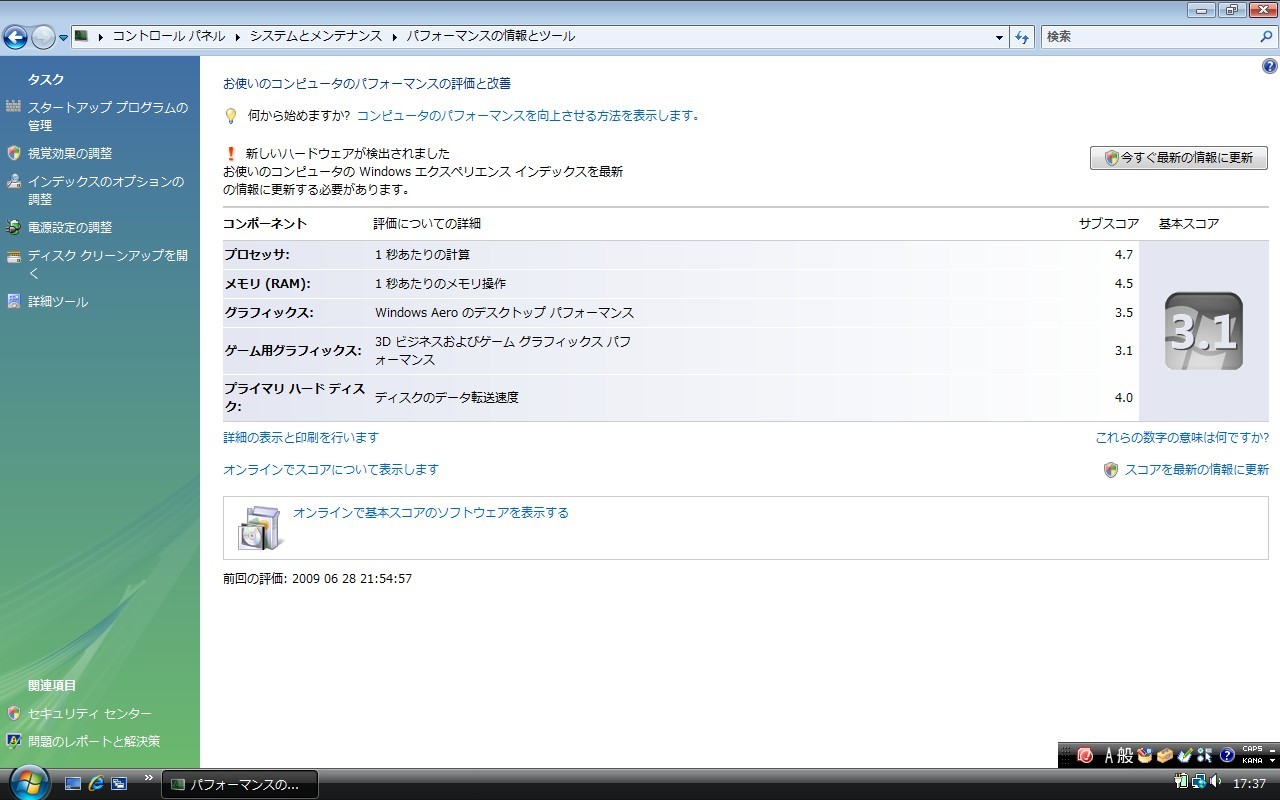1280x800 pixels.
Task: Click the volume speaker tray icon
Action: click(1215, 782)
